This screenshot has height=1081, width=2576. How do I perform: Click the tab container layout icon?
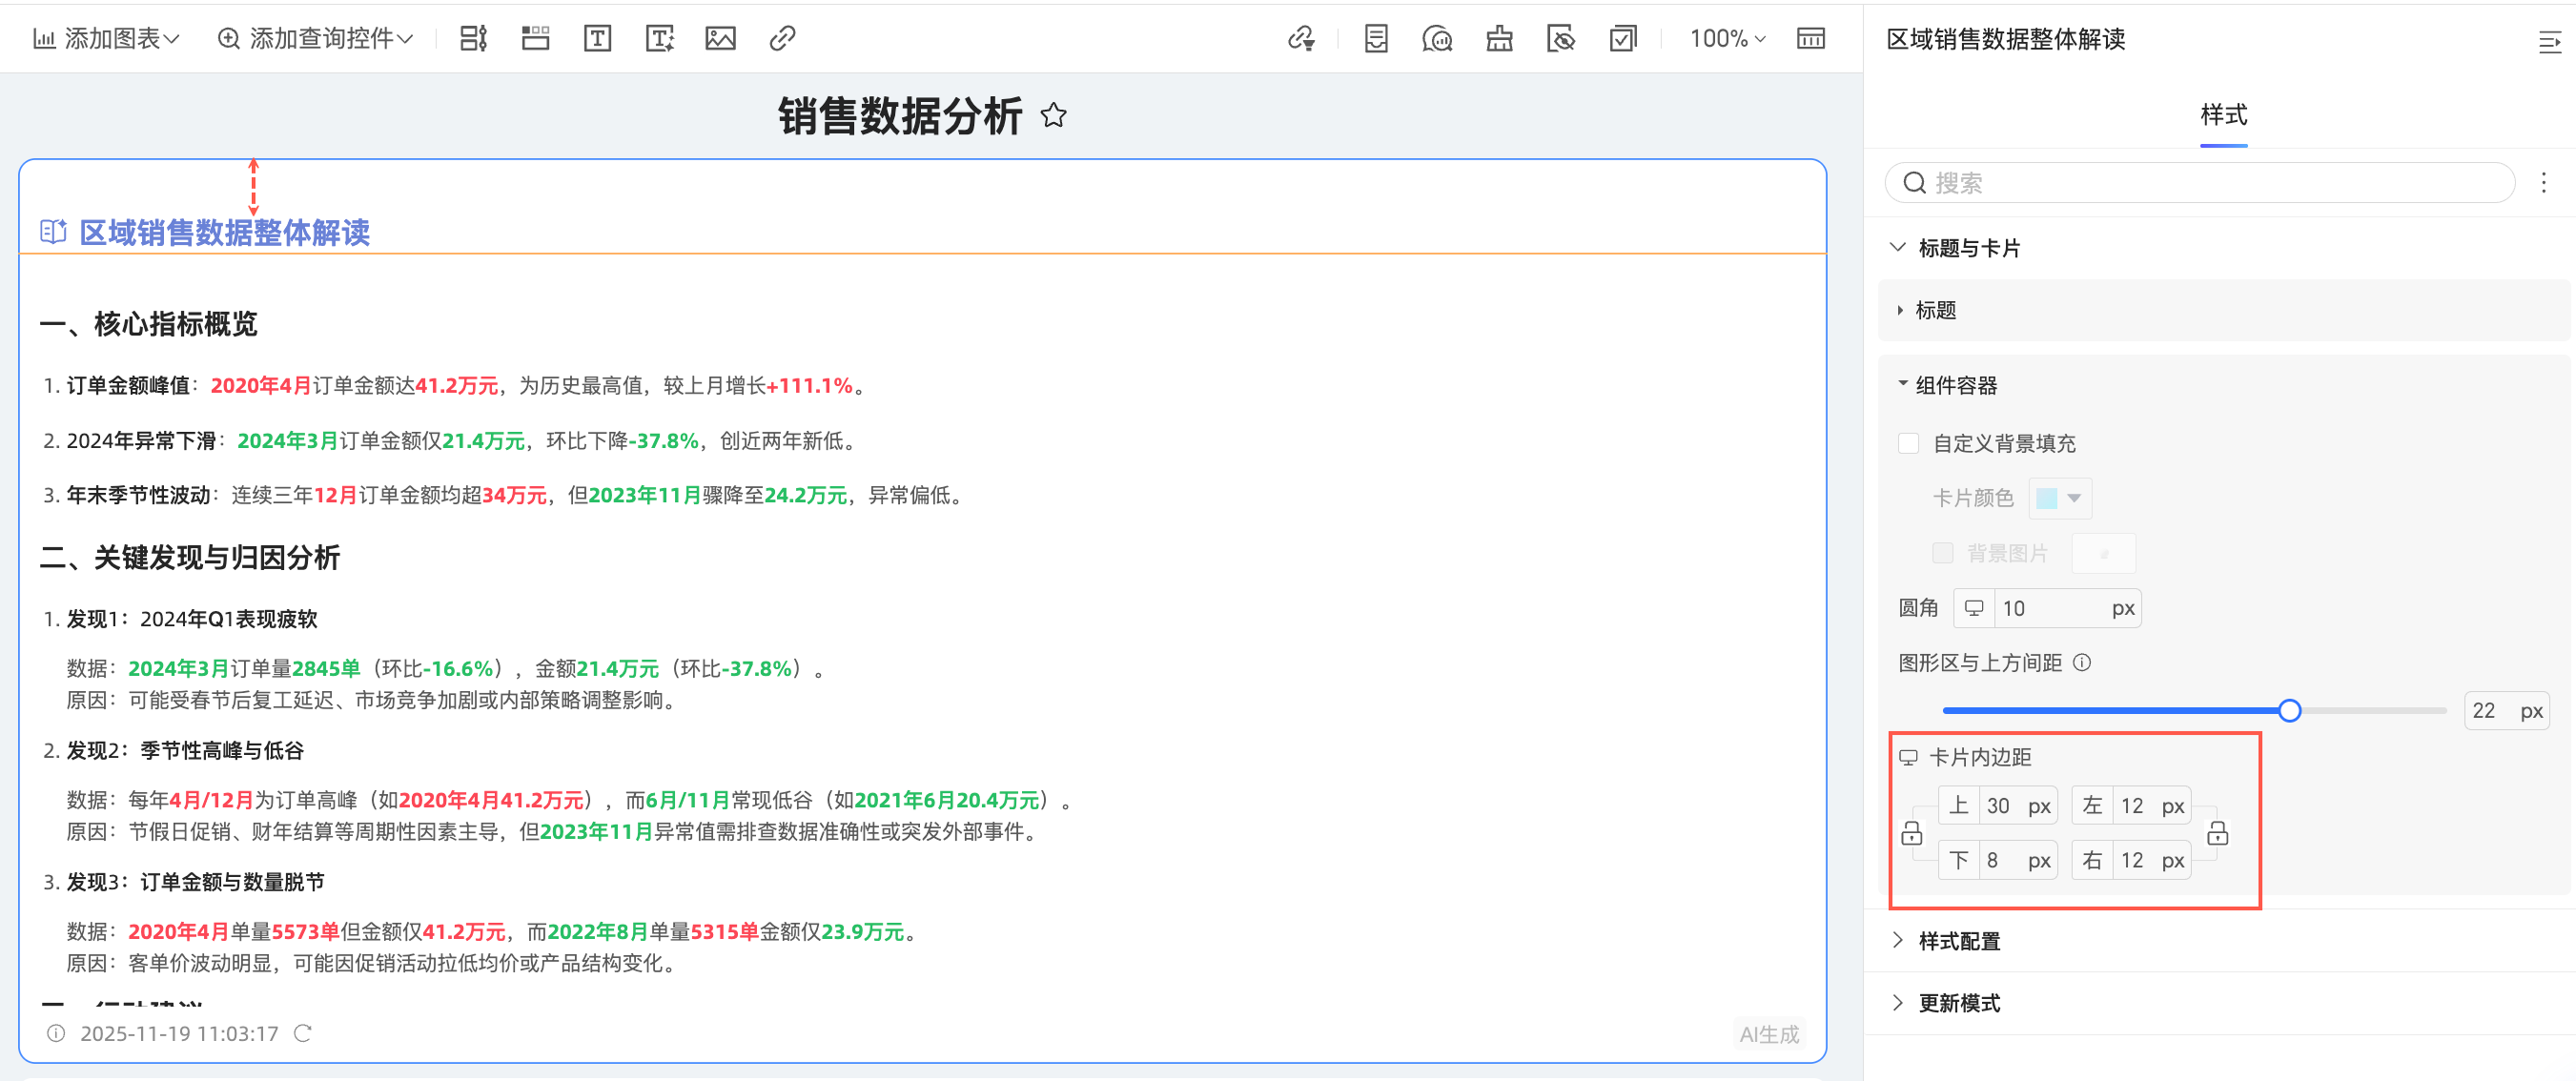536,39
